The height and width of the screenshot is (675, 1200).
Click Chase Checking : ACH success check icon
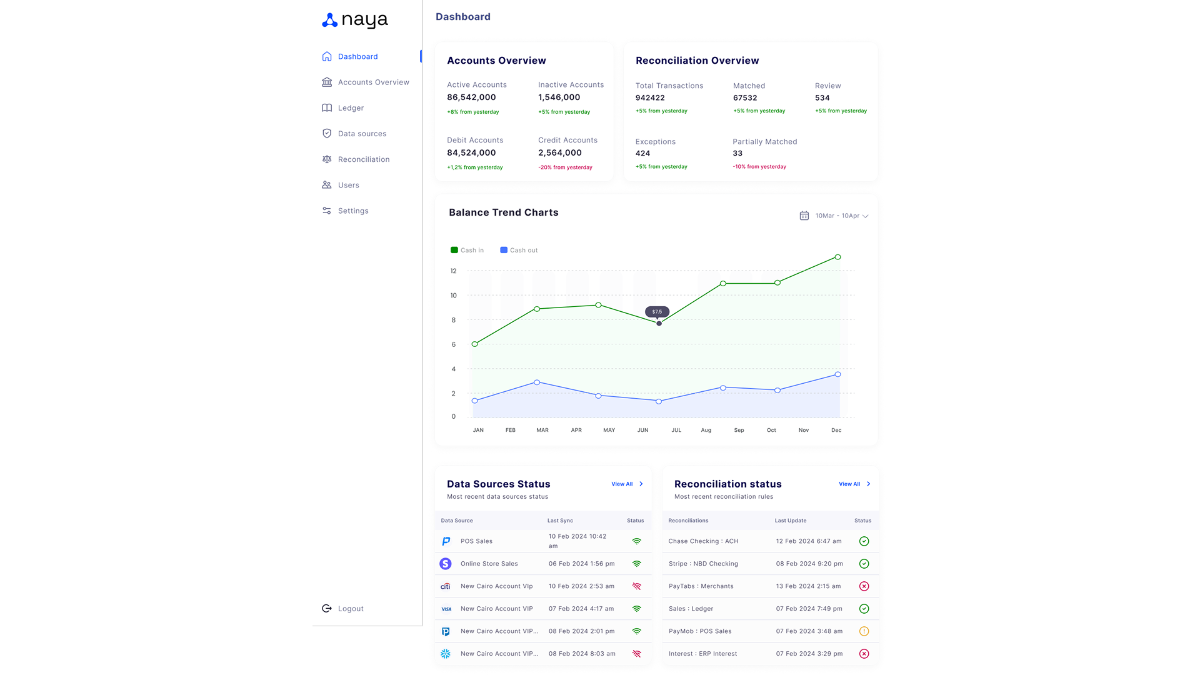(864, 541)
